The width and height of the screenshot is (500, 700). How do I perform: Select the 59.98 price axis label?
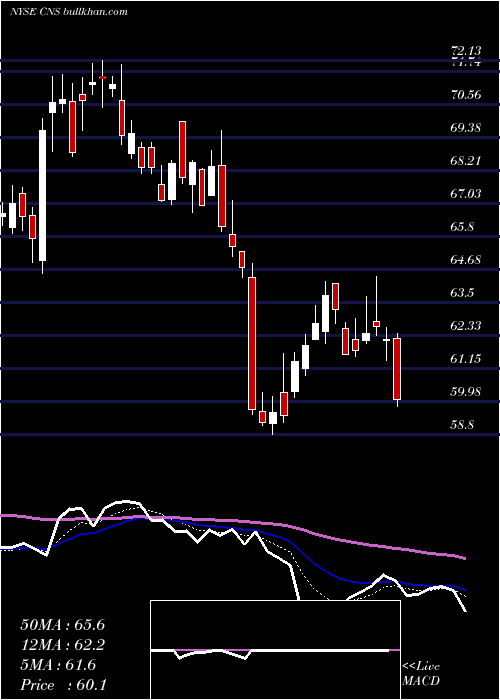[466, 392]
